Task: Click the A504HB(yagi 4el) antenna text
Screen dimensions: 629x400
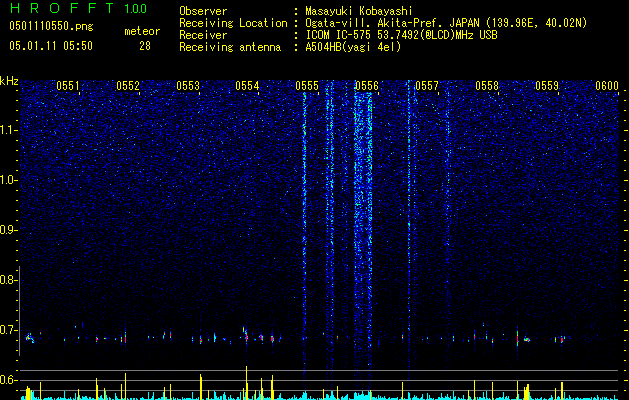Action: (x=353, y=47)
